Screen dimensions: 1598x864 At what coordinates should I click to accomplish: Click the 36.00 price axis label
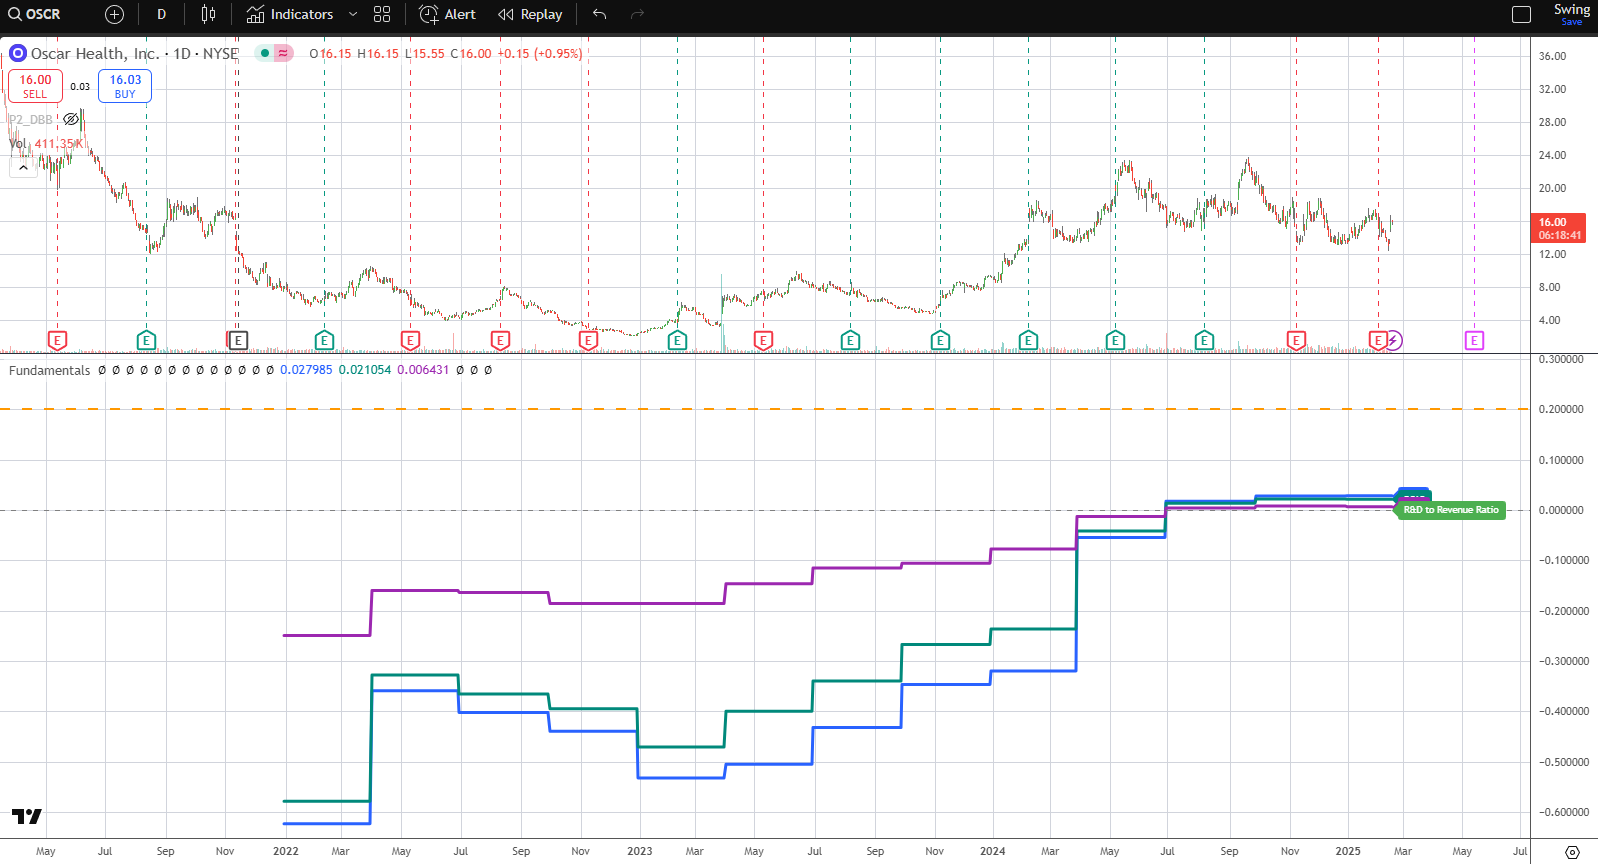tap(1552, 56)
